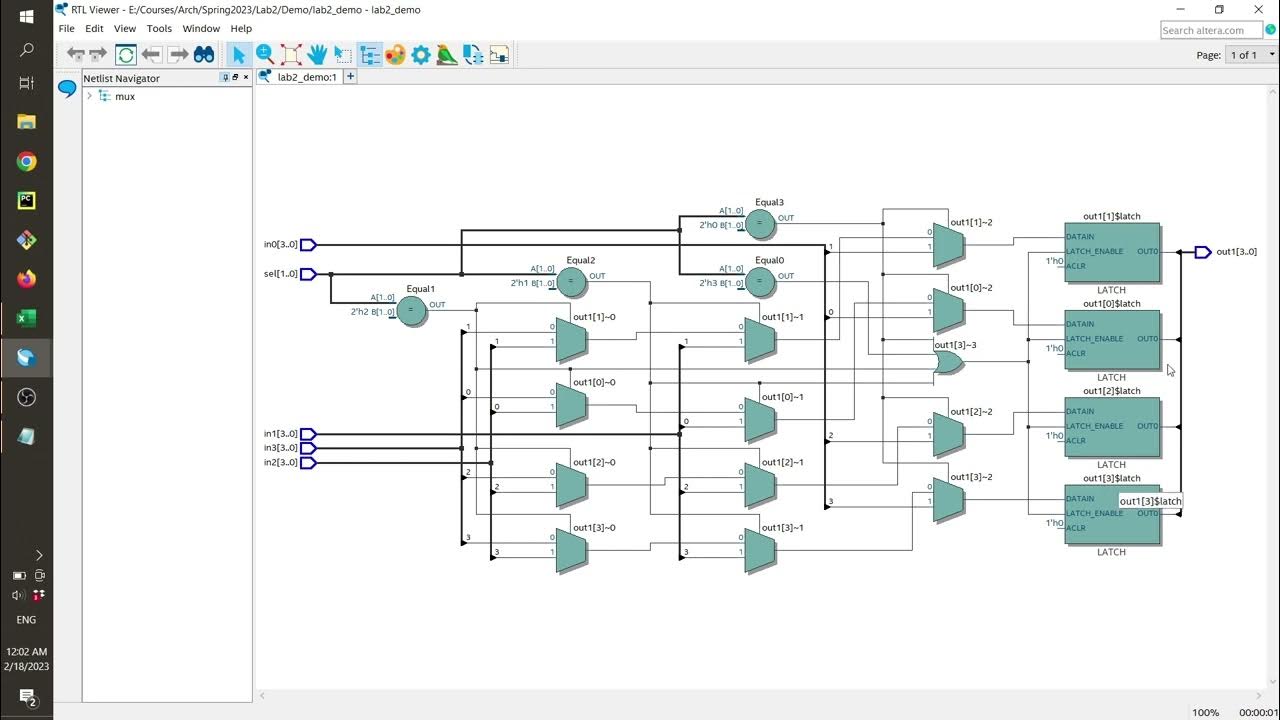This screenshot has width=1280, height=720.
Task: Open the Page 1 of 1 dropdown
Action: [x=1251, y=55]
